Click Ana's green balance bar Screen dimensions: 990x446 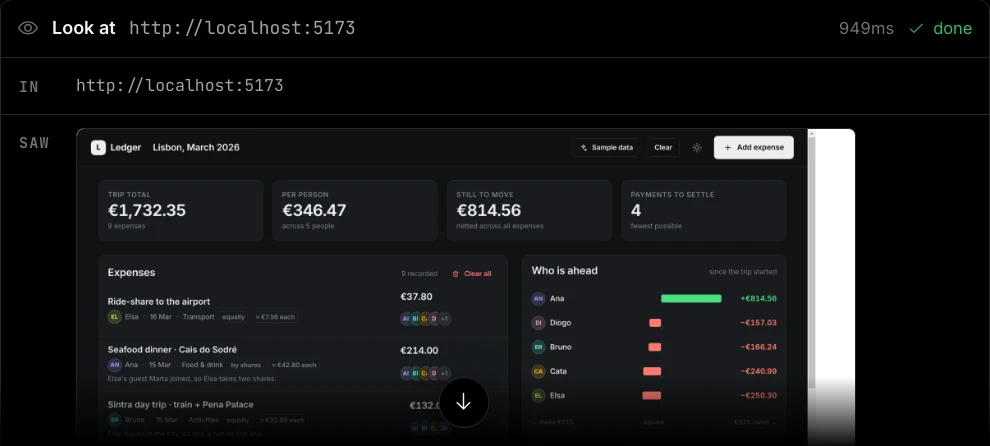691,299
